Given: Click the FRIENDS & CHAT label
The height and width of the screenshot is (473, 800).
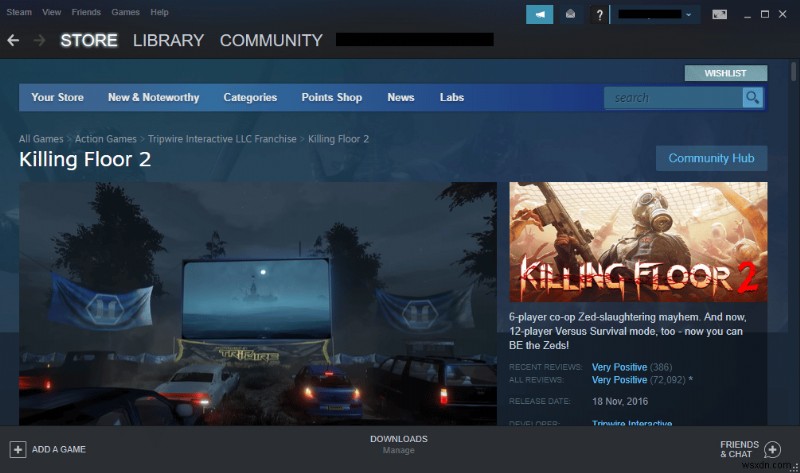Looking at the screenshot, I should tap(739, 450).
